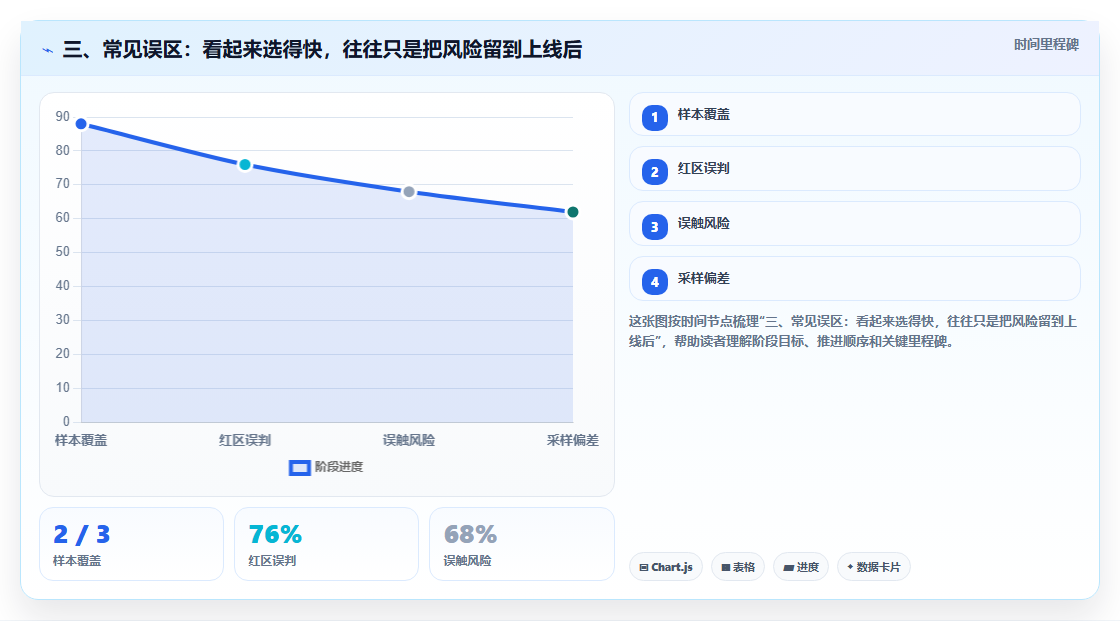The image size is (1120, 621).
Task: Click the y-axis value 90
Action: (63, 116)
